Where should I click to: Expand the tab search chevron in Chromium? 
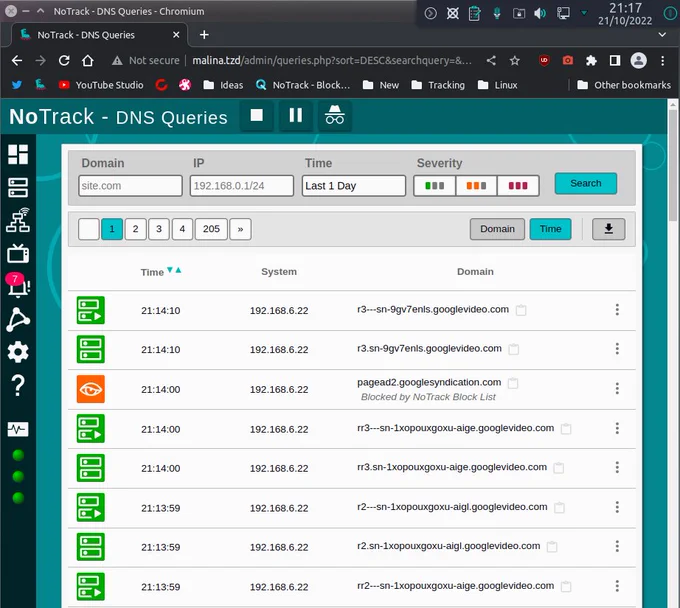tap(662, 35)
